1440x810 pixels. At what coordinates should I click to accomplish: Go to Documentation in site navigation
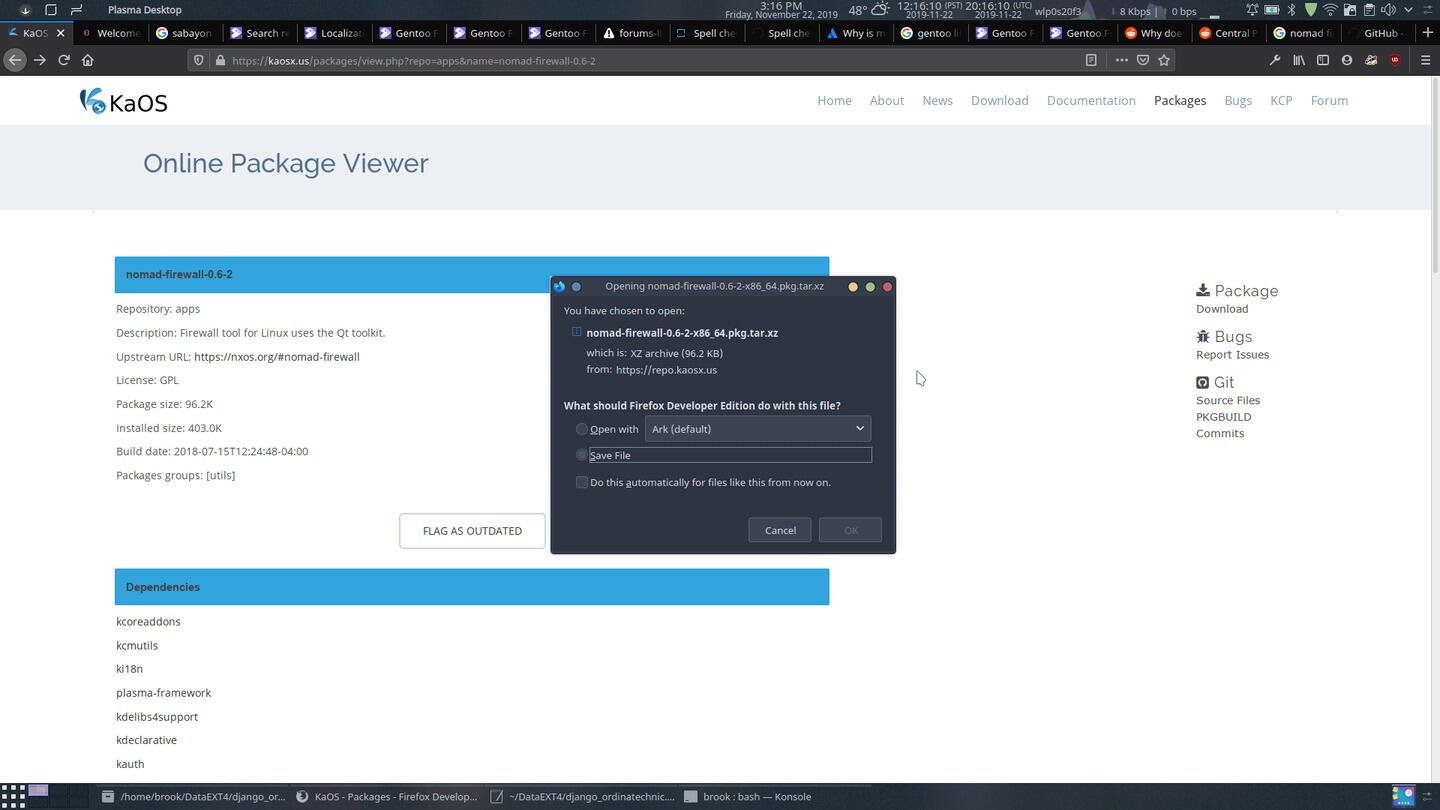(x=1091, y=100)
